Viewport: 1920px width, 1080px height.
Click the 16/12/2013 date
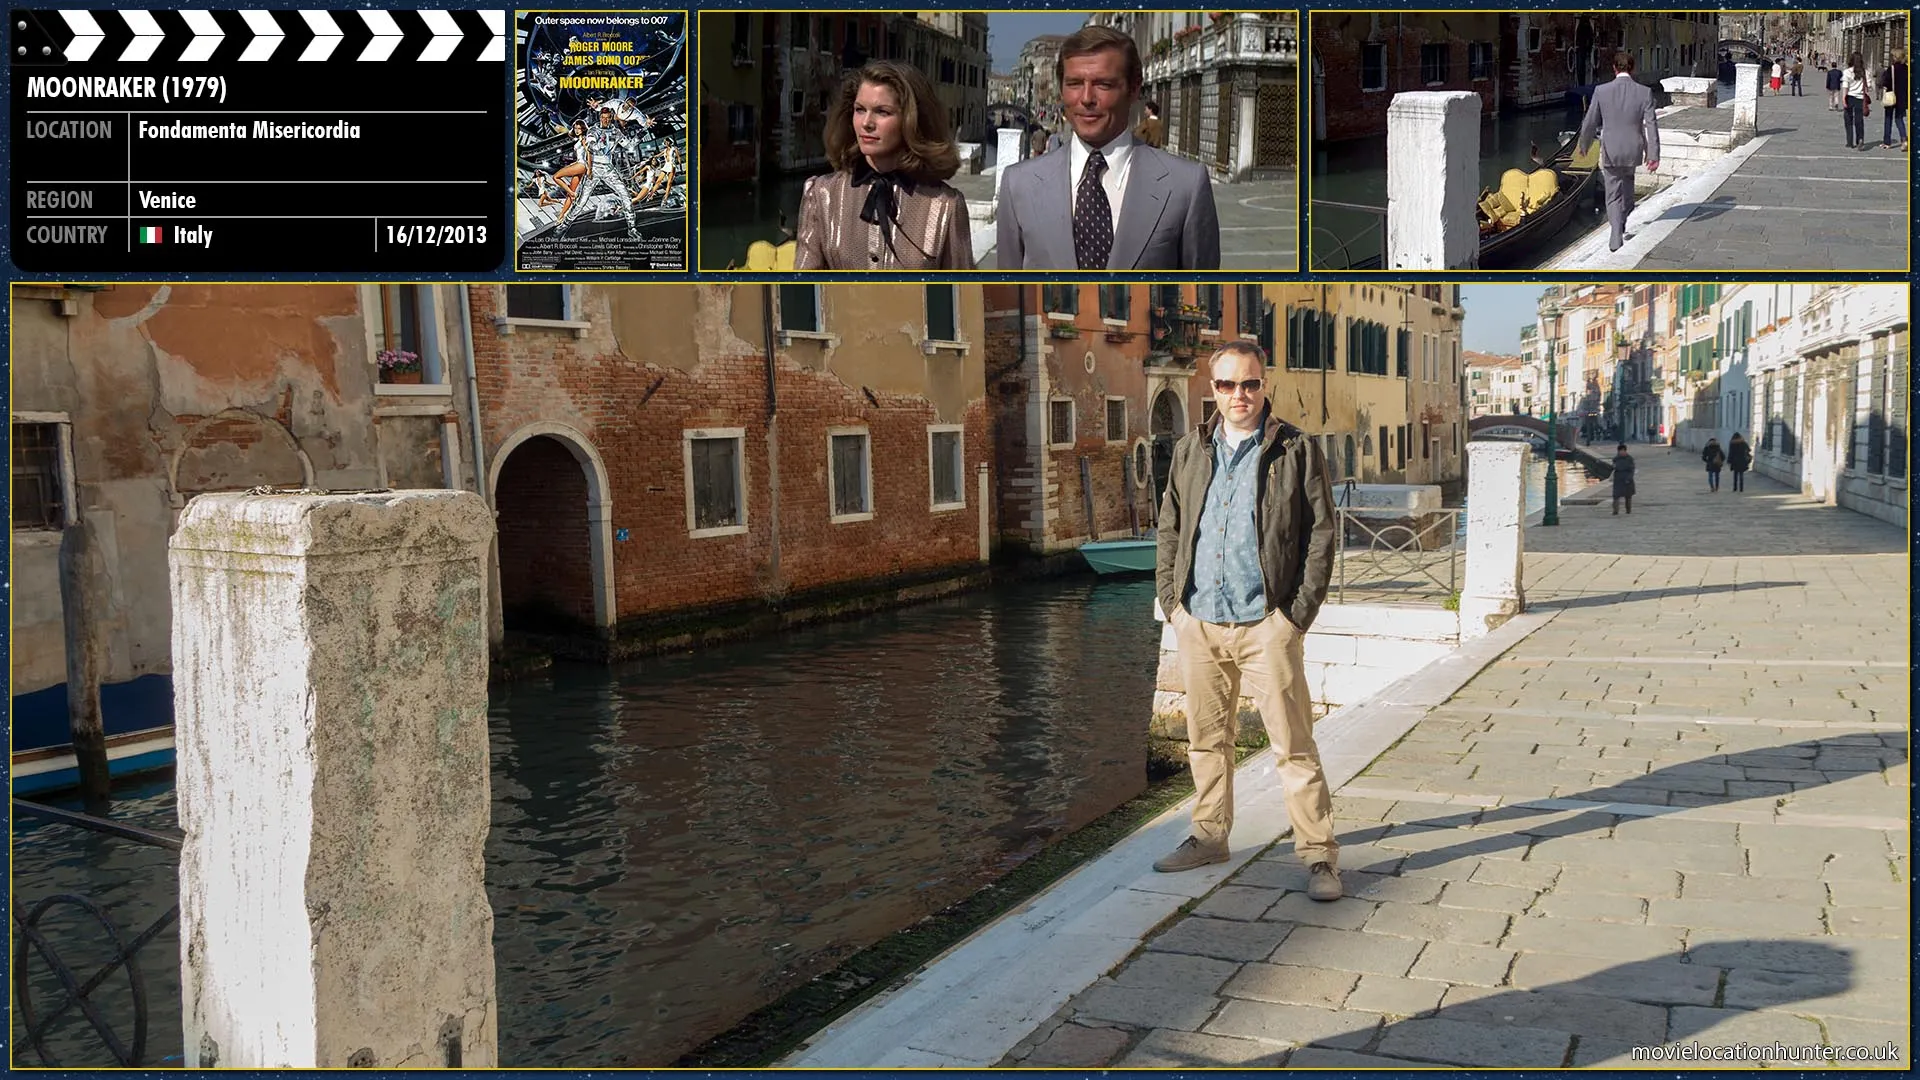[436, 235]
